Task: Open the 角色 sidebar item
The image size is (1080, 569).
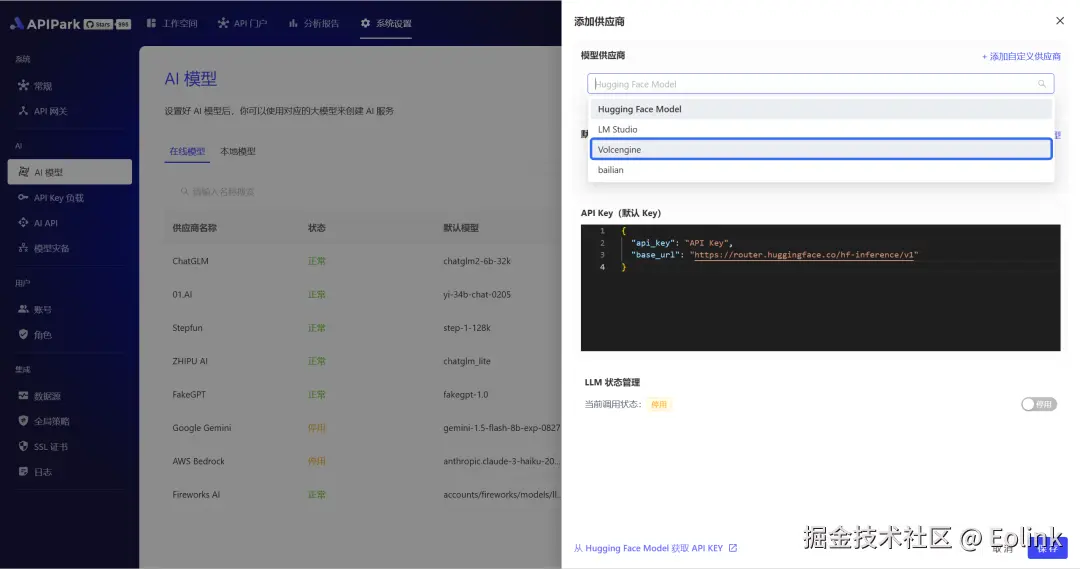Action: coord(70,335)
